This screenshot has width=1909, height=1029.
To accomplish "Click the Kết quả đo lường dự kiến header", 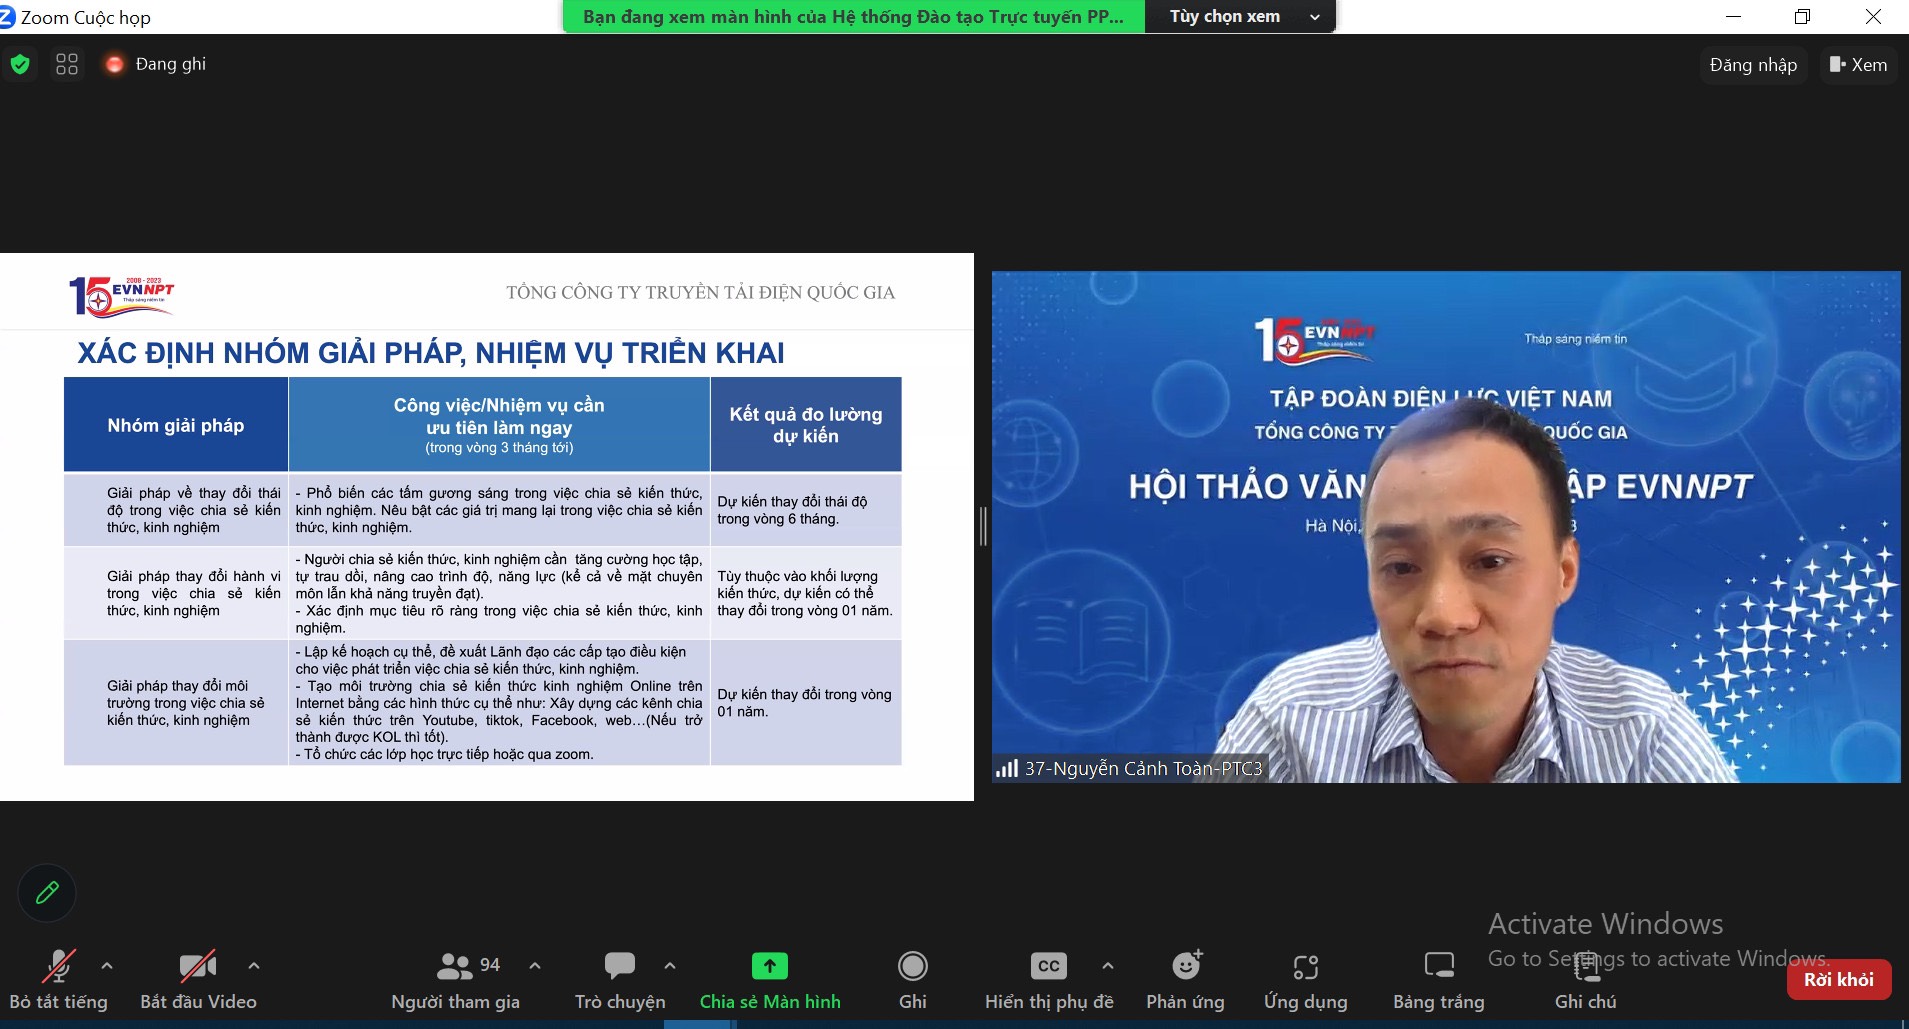I will tap(806, 425).
